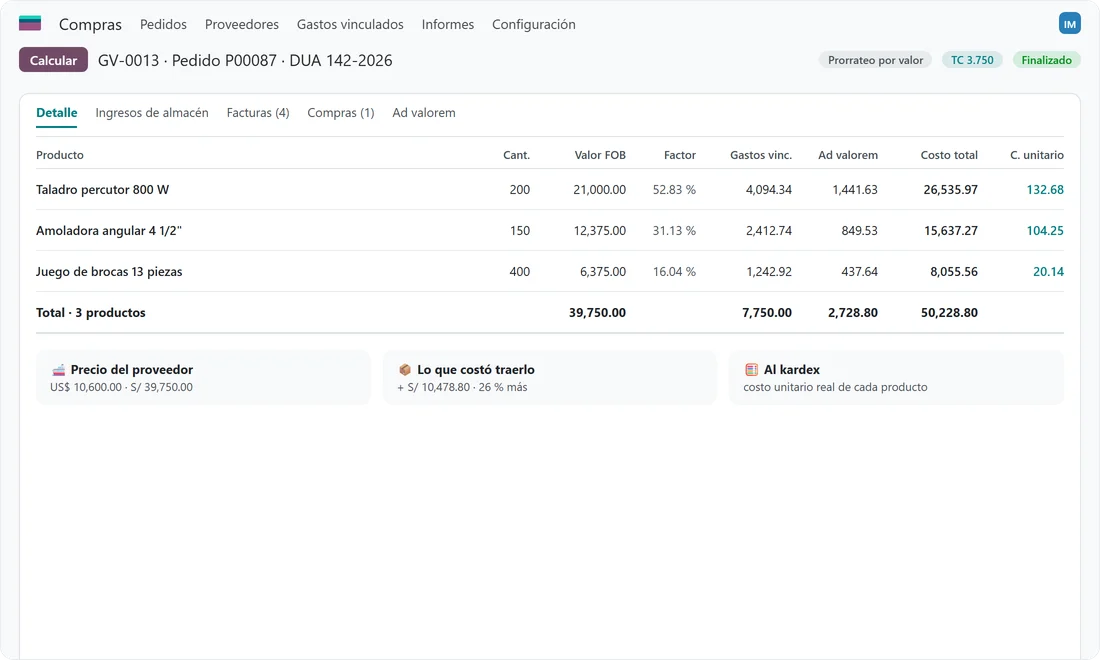The width and height of the screenshot is (1100, 660).
Task: Switch to the Facturas (4) tab
Action: 258,113
